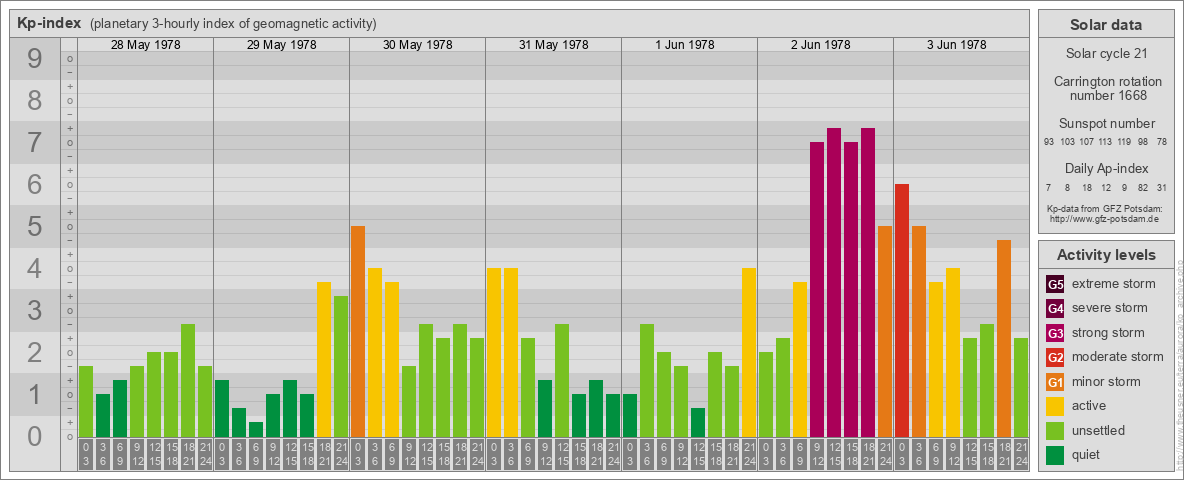Select the 2 Jun 1978 18-21 magenta bar
This screenshot has height=480, width=1184.
pos(868,282)
